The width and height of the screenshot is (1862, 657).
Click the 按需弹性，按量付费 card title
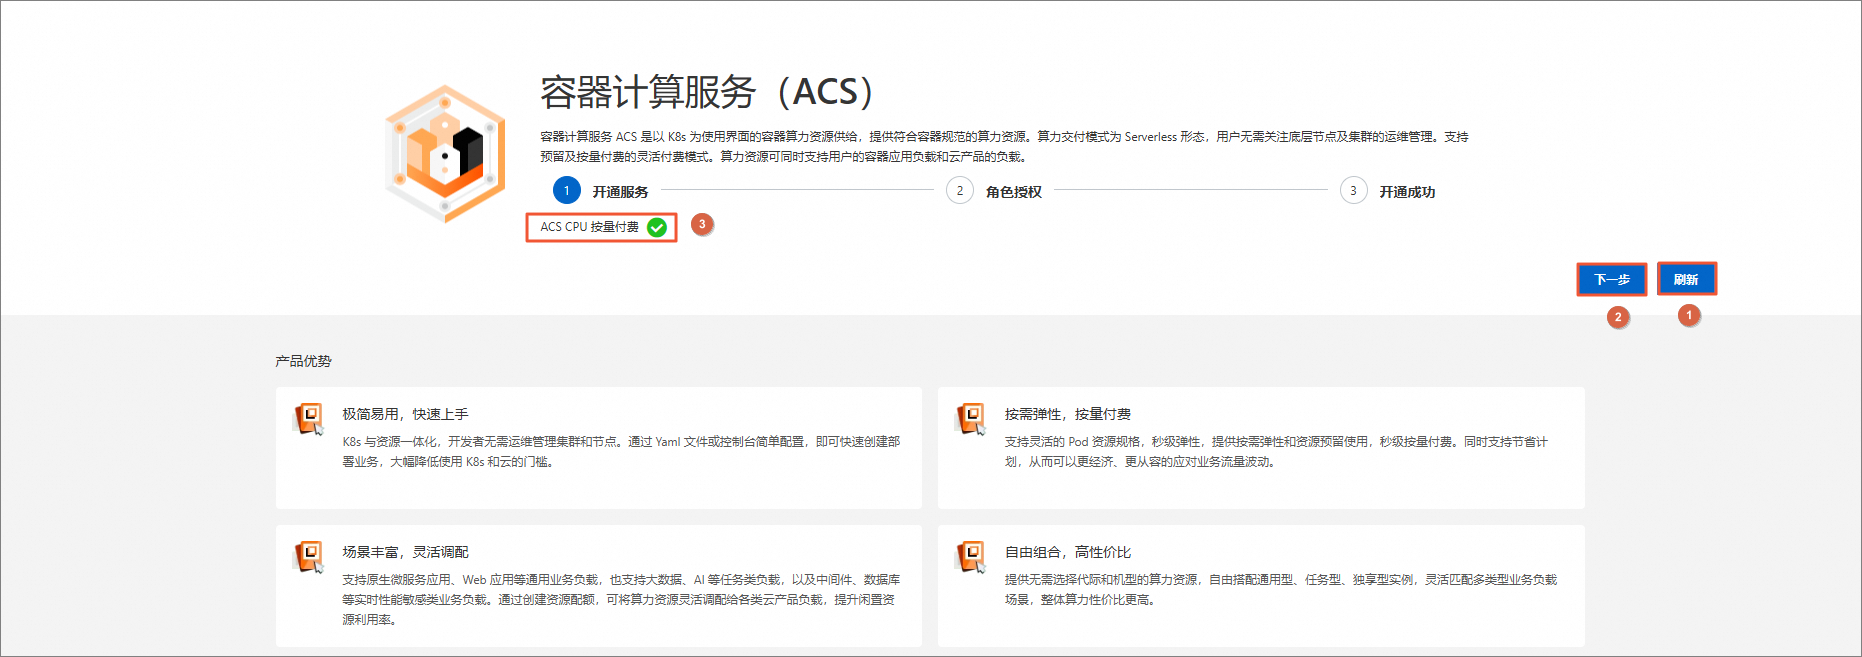click(x=1068, y=414)
